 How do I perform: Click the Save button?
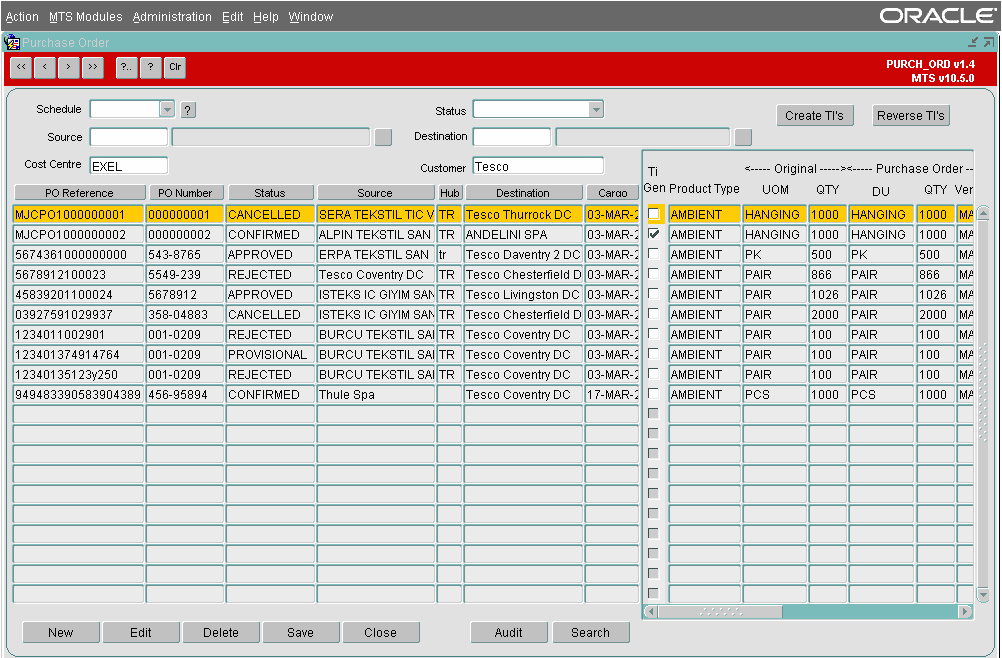pos(300,632)
